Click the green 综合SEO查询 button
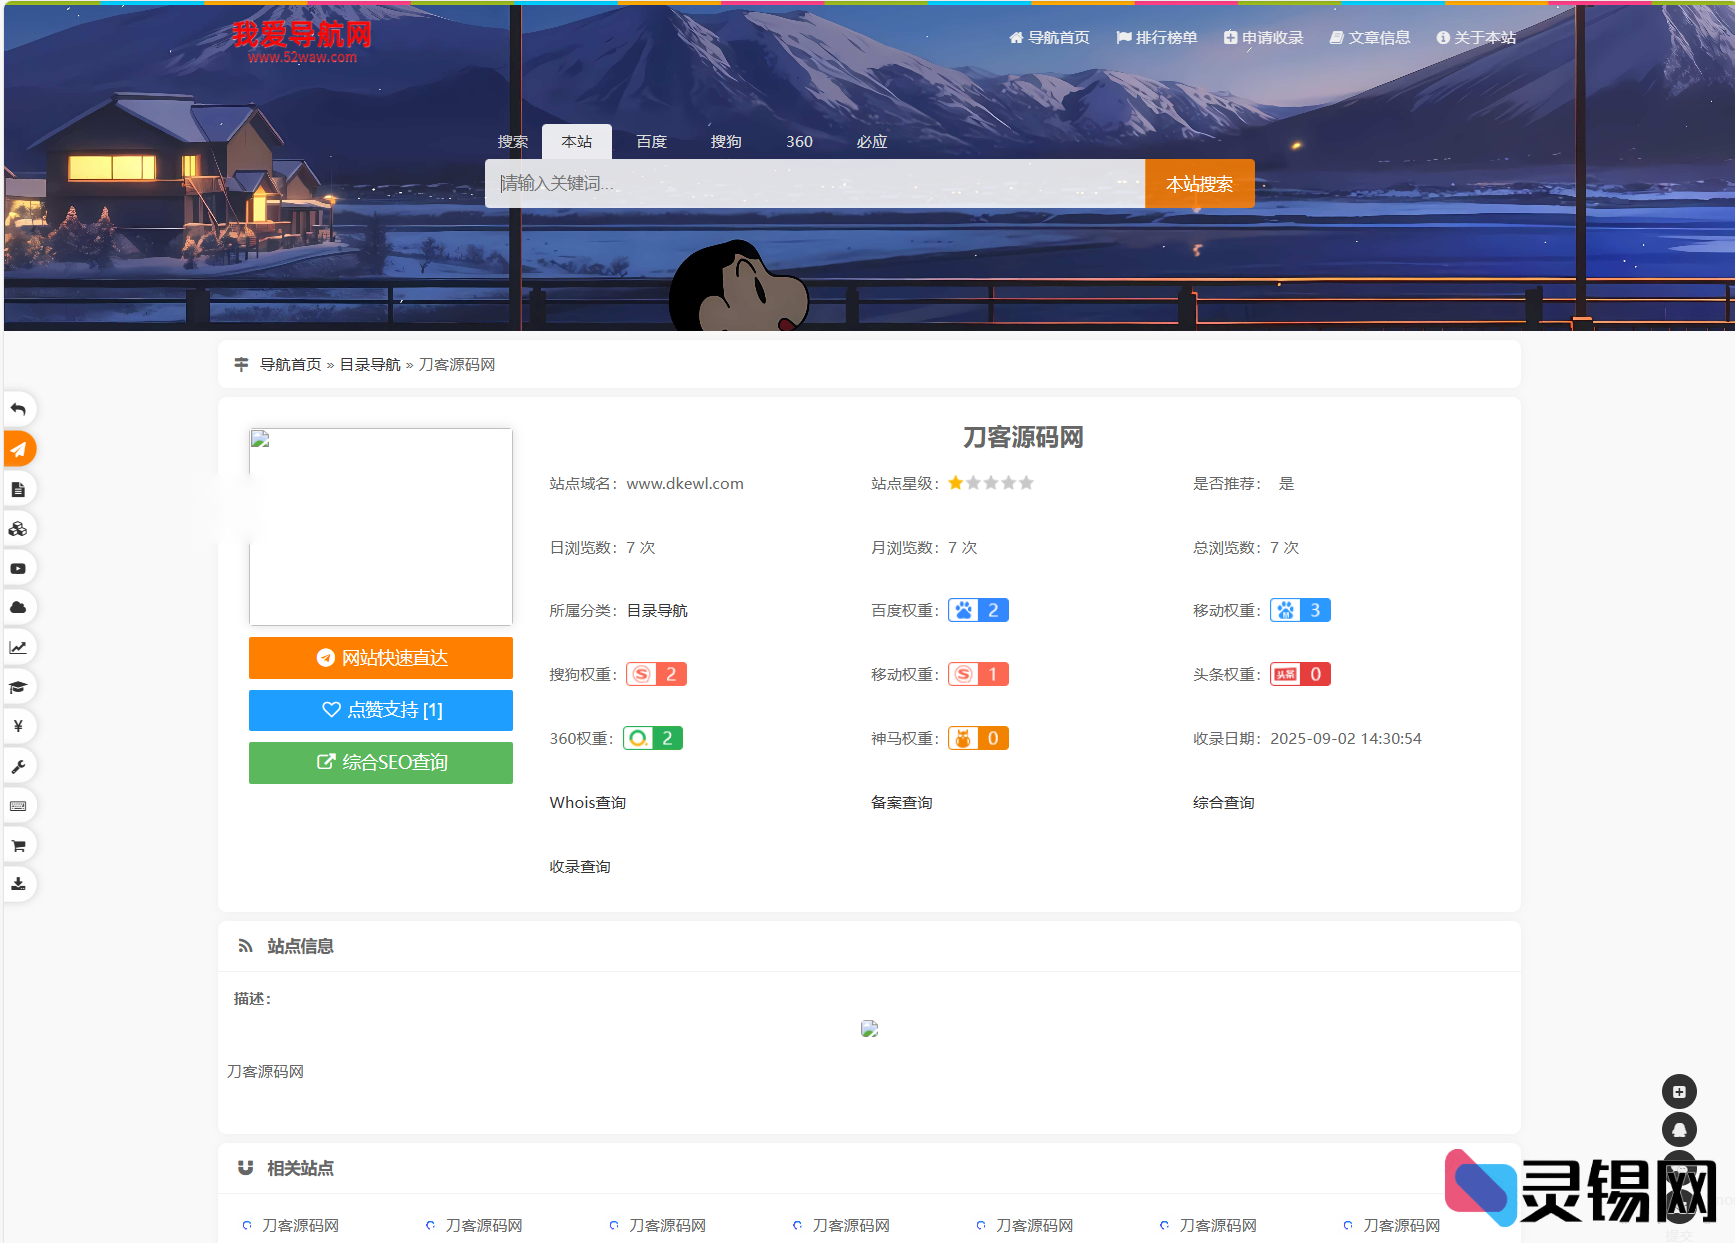Viewport: 1735px width, 1243px height. pos(380,762)
